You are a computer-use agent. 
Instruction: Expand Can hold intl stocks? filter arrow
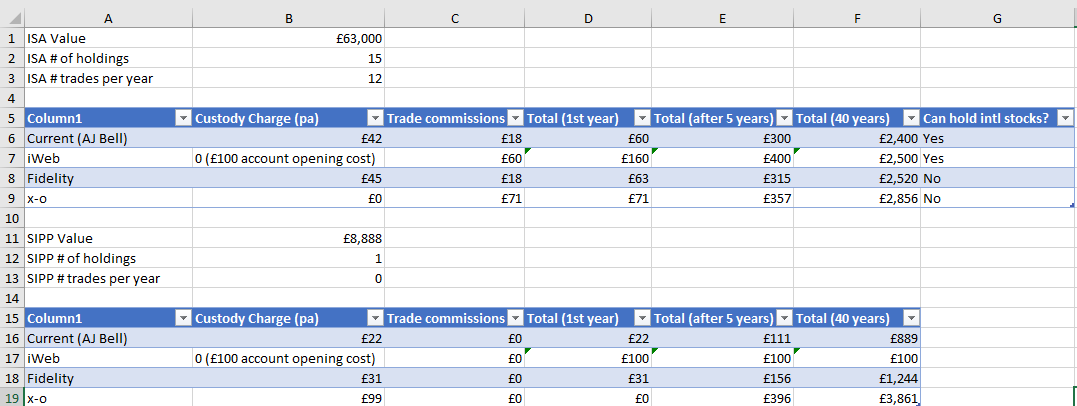click(x=1065, y=118)
